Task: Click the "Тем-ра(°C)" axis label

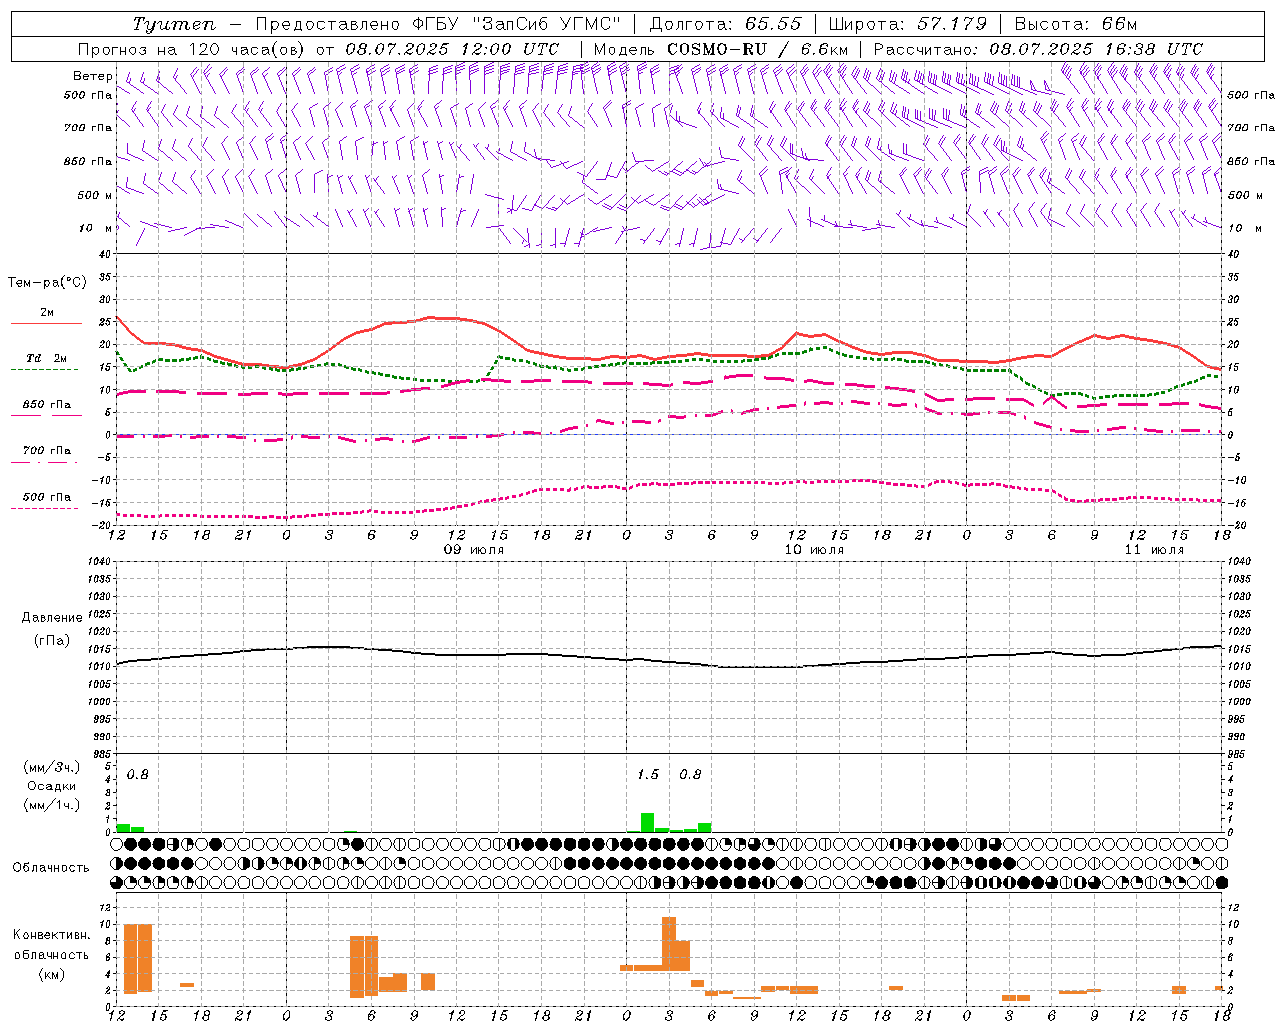Action: coord(47,283)
